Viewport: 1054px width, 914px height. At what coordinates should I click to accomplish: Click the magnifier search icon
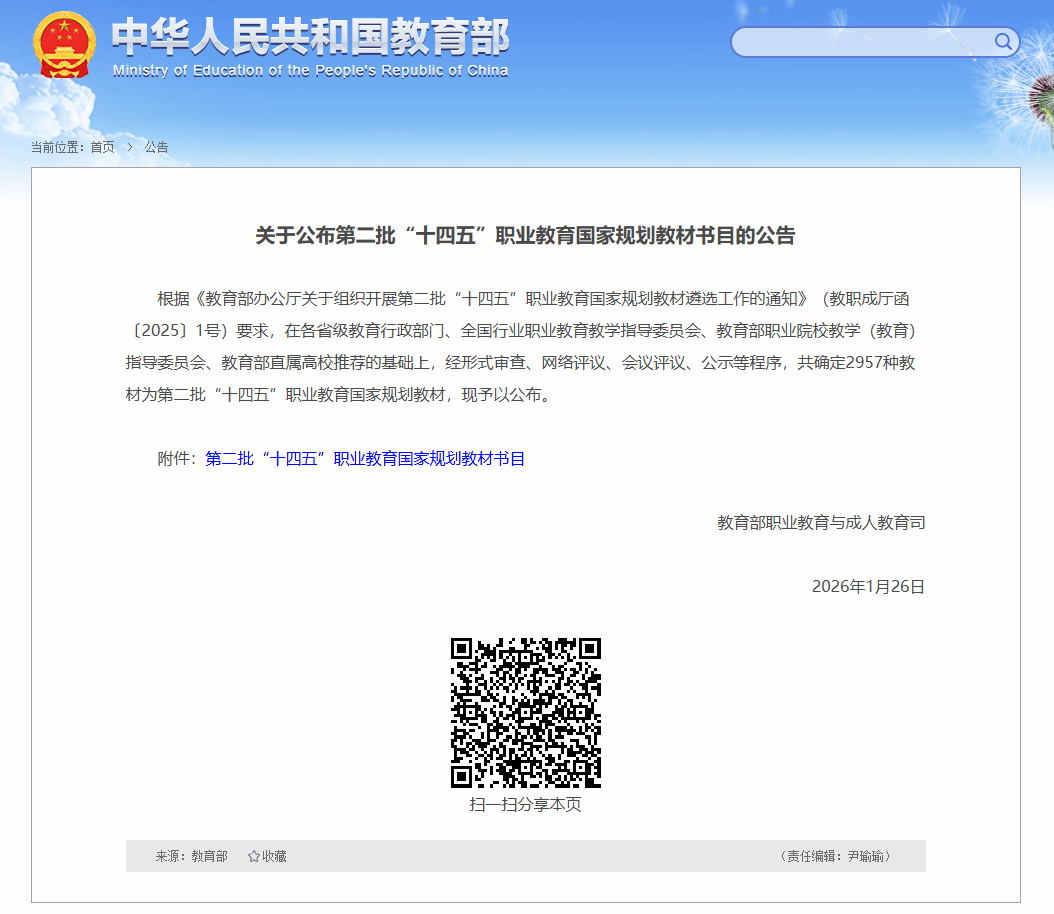click(1003, 42)
